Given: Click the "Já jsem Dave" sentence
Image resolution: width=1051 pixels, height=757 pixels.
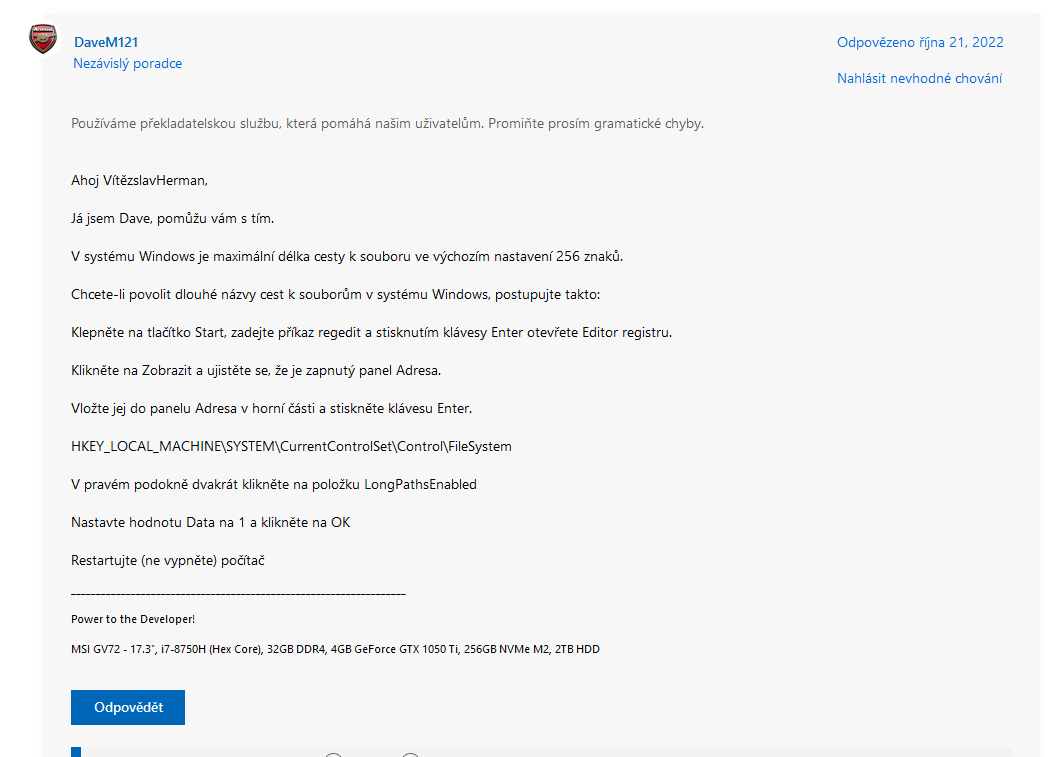Looking at the screenshot, I should tap(172, 218).
